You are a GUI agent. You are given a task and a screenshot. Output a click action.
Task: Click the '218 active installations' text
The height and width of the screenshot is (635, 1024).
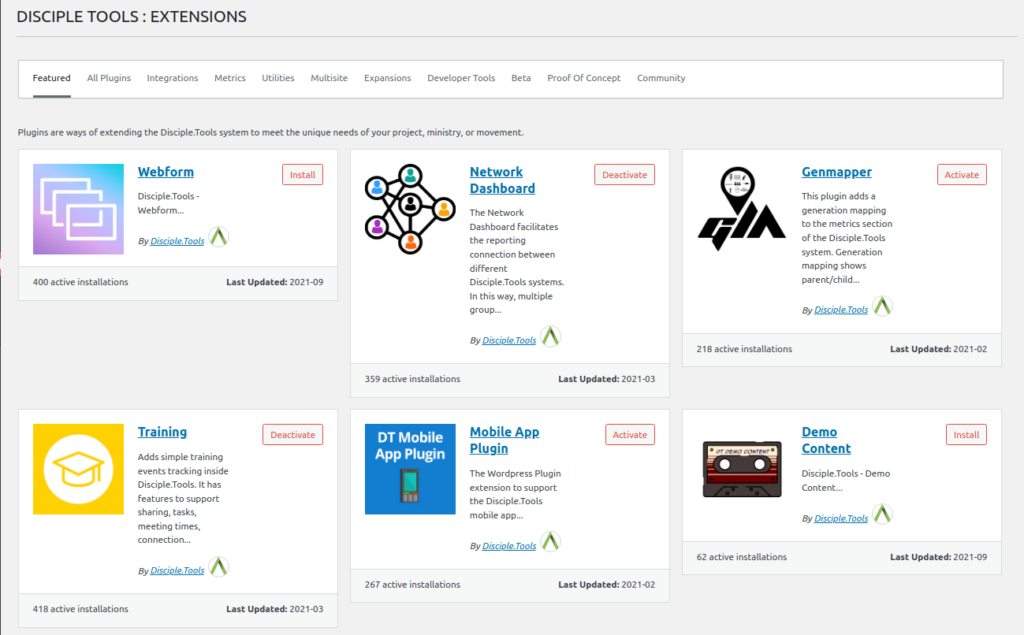click(744, 349)
